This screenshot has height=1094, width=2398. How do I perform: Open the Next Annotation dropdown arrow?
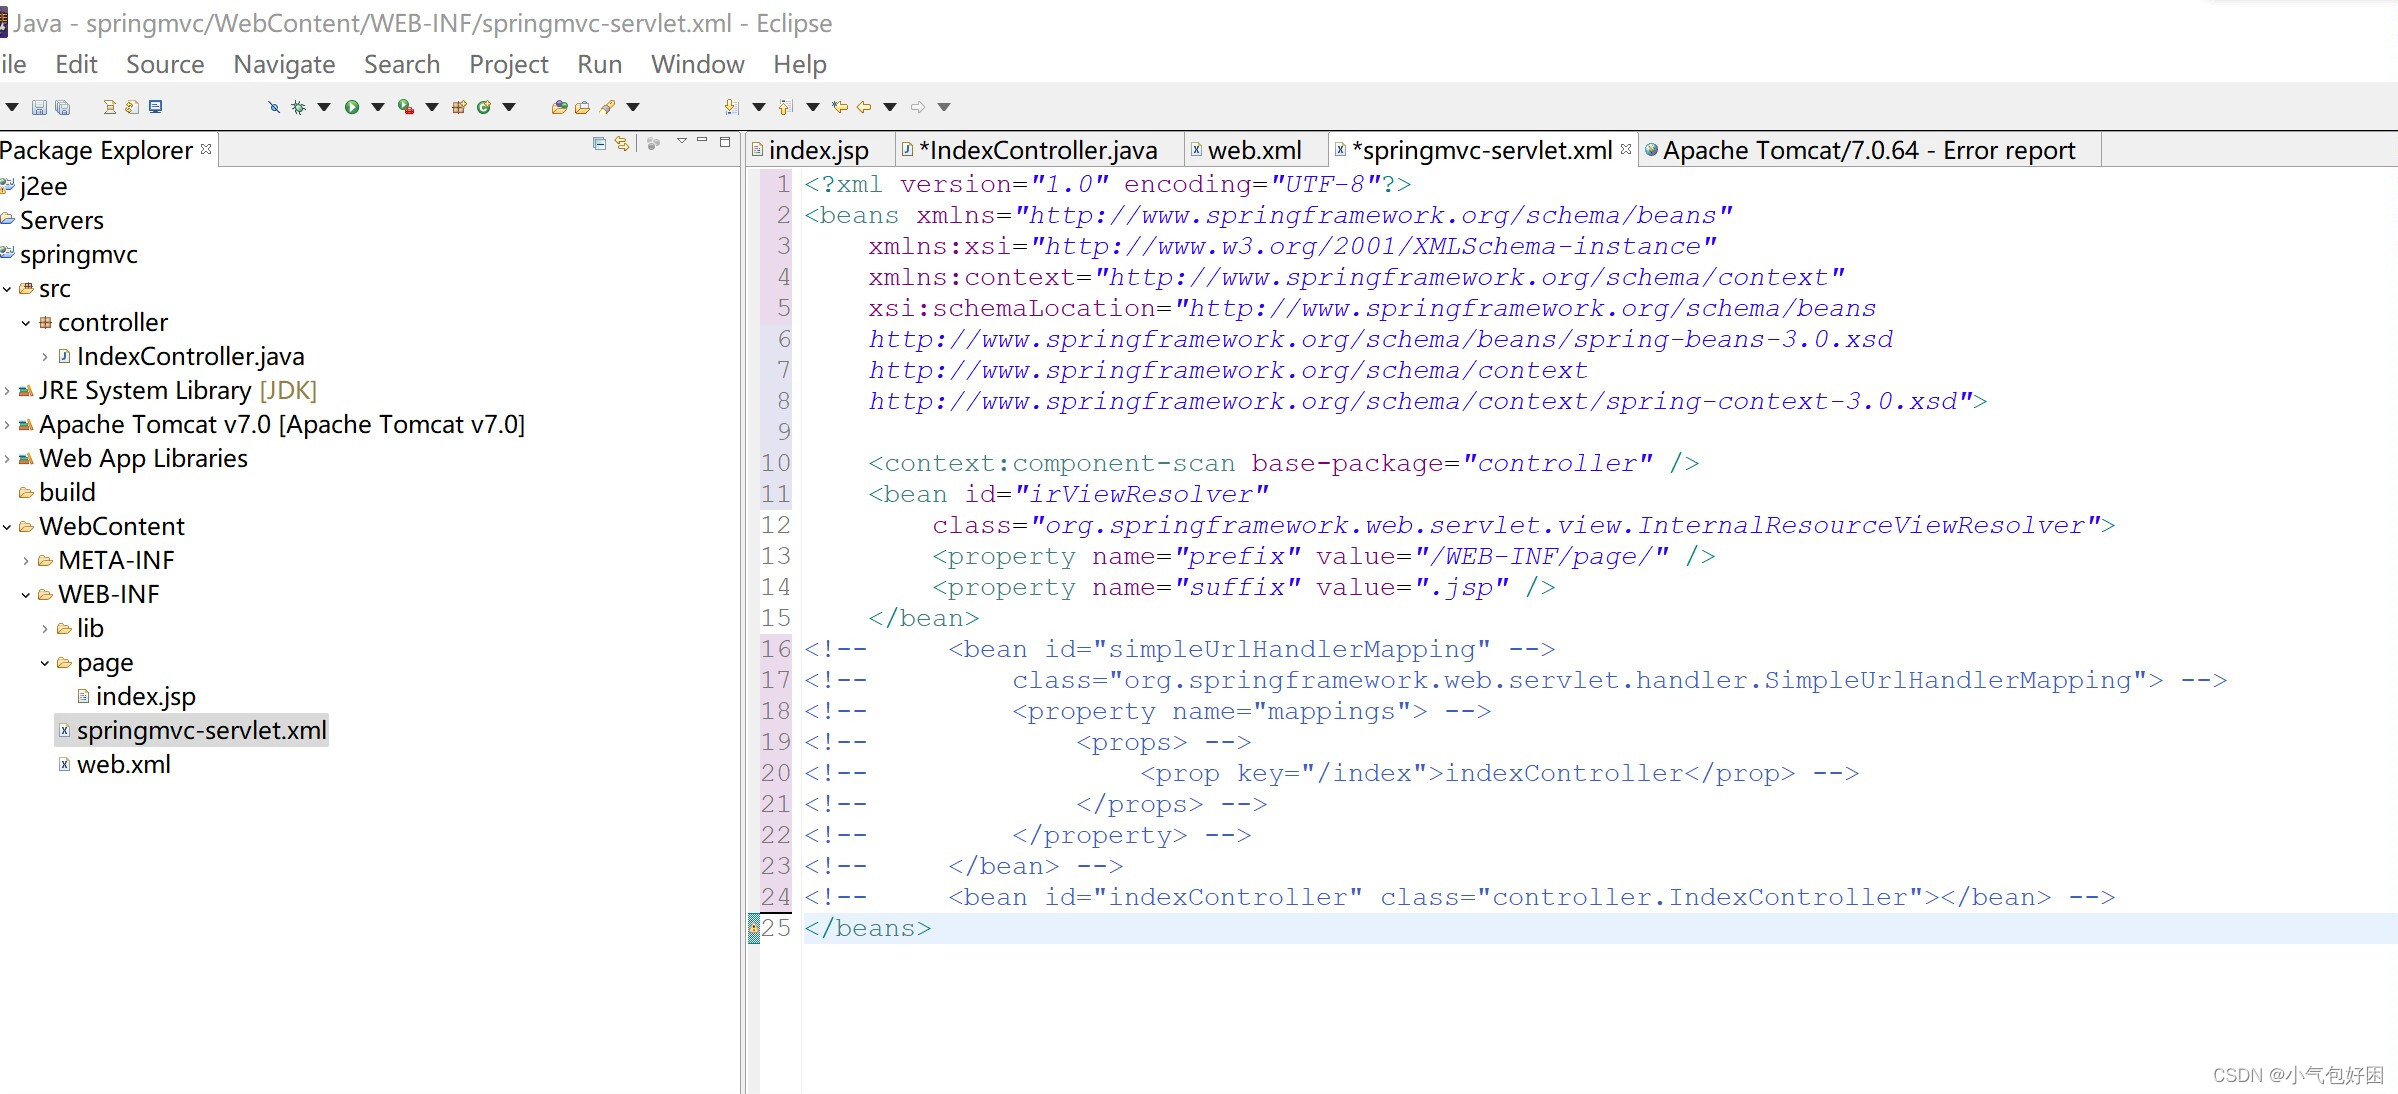(x=759, y=107)
